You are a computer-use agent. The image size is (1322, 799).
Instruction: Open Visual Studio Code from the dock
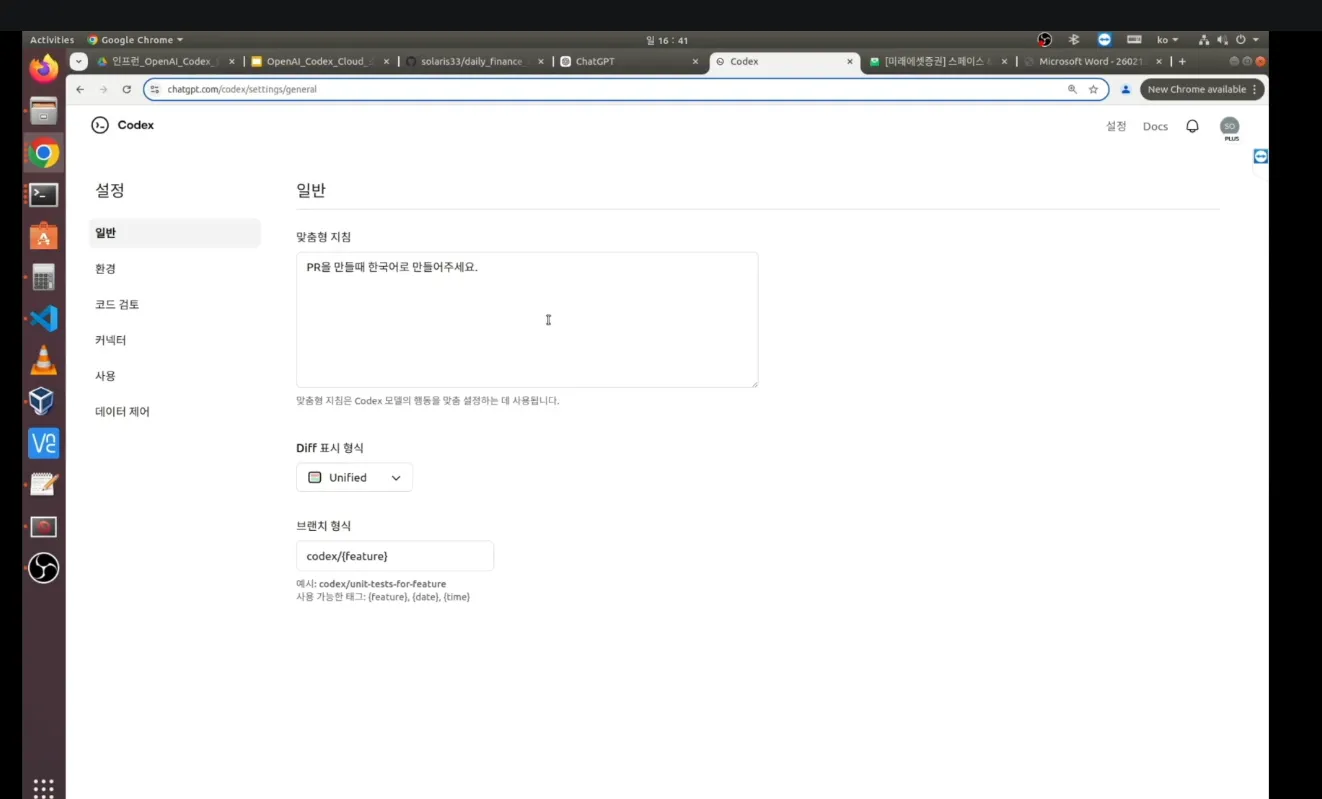[43, 319]
